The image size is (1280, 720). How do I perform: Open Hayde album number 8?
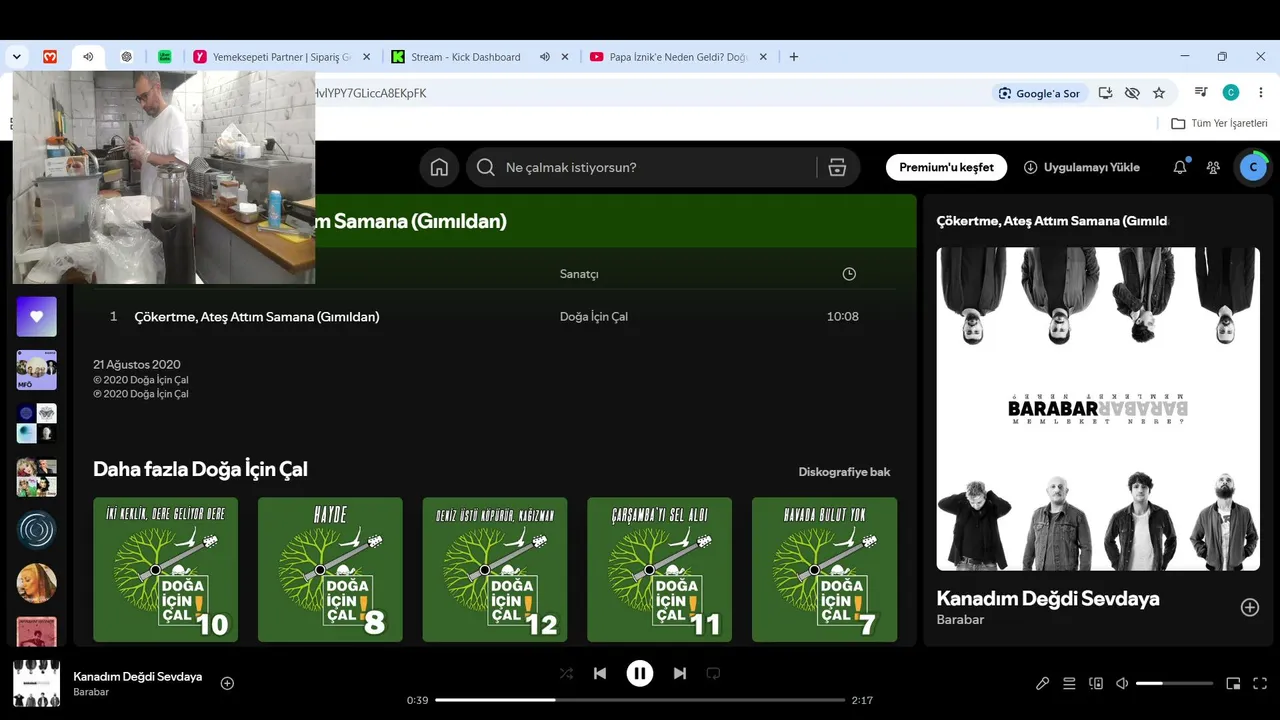(330, 570)
